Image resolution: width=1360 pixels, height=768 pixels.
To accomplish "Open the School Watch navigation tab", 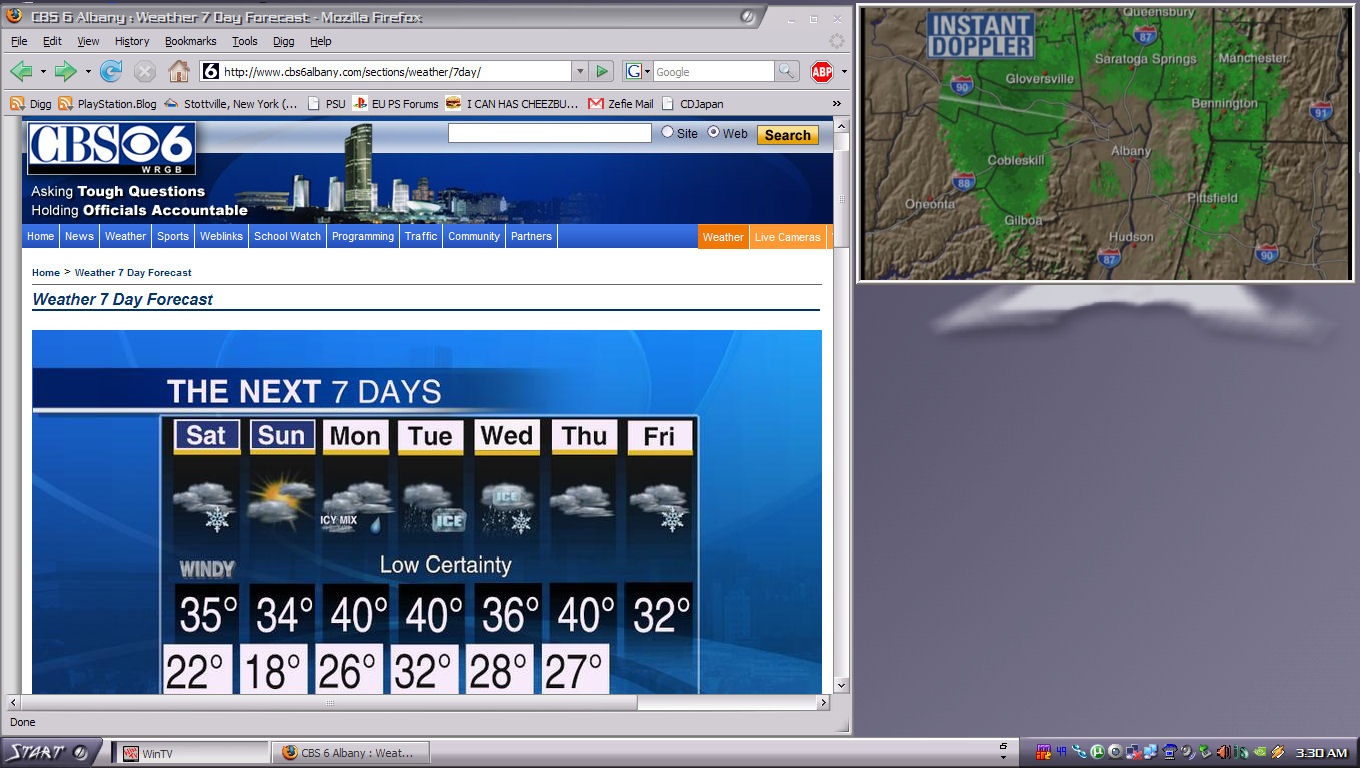I will point(287,236).
